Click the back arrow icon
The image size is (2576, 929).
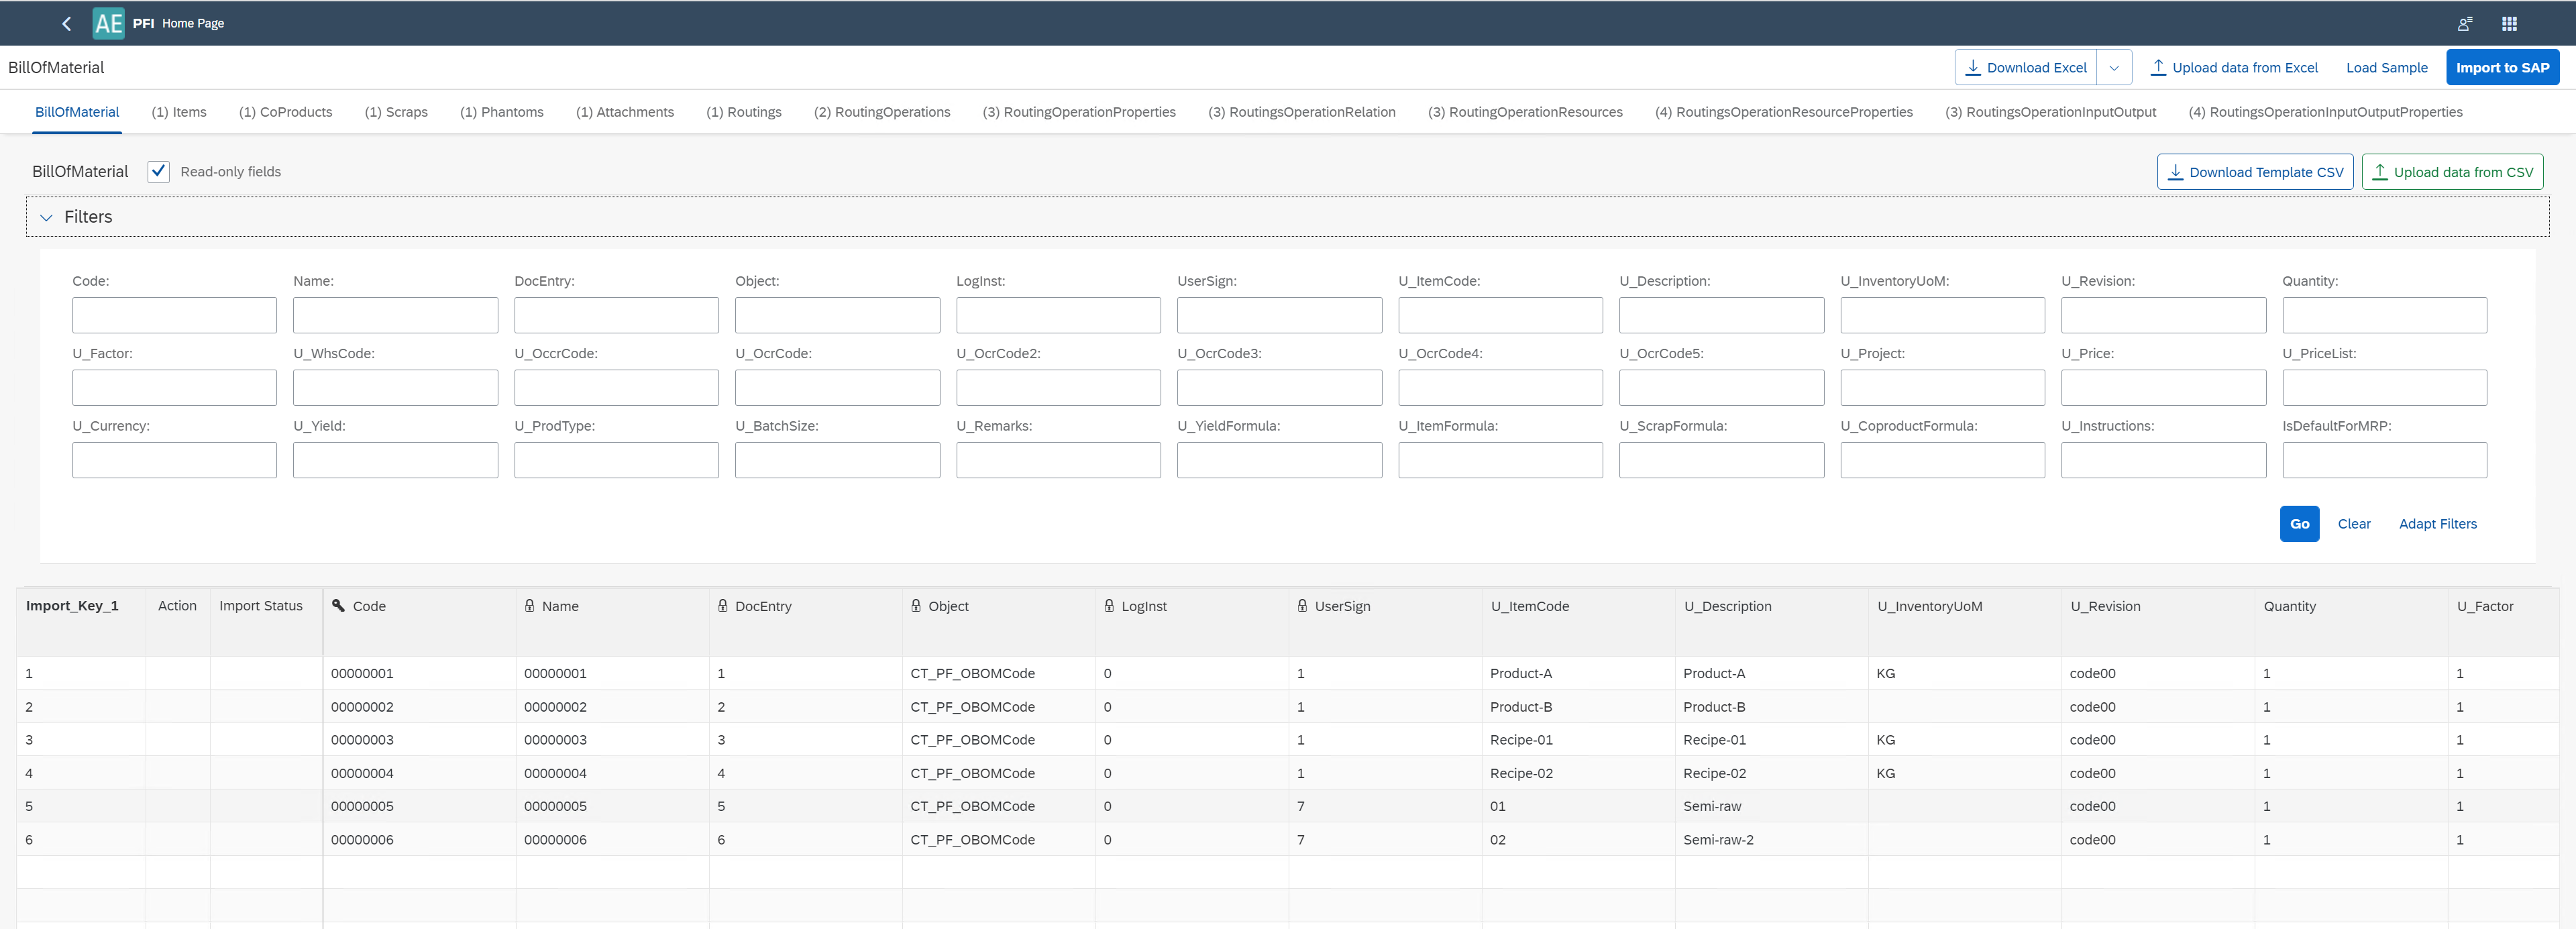point(66,23)
